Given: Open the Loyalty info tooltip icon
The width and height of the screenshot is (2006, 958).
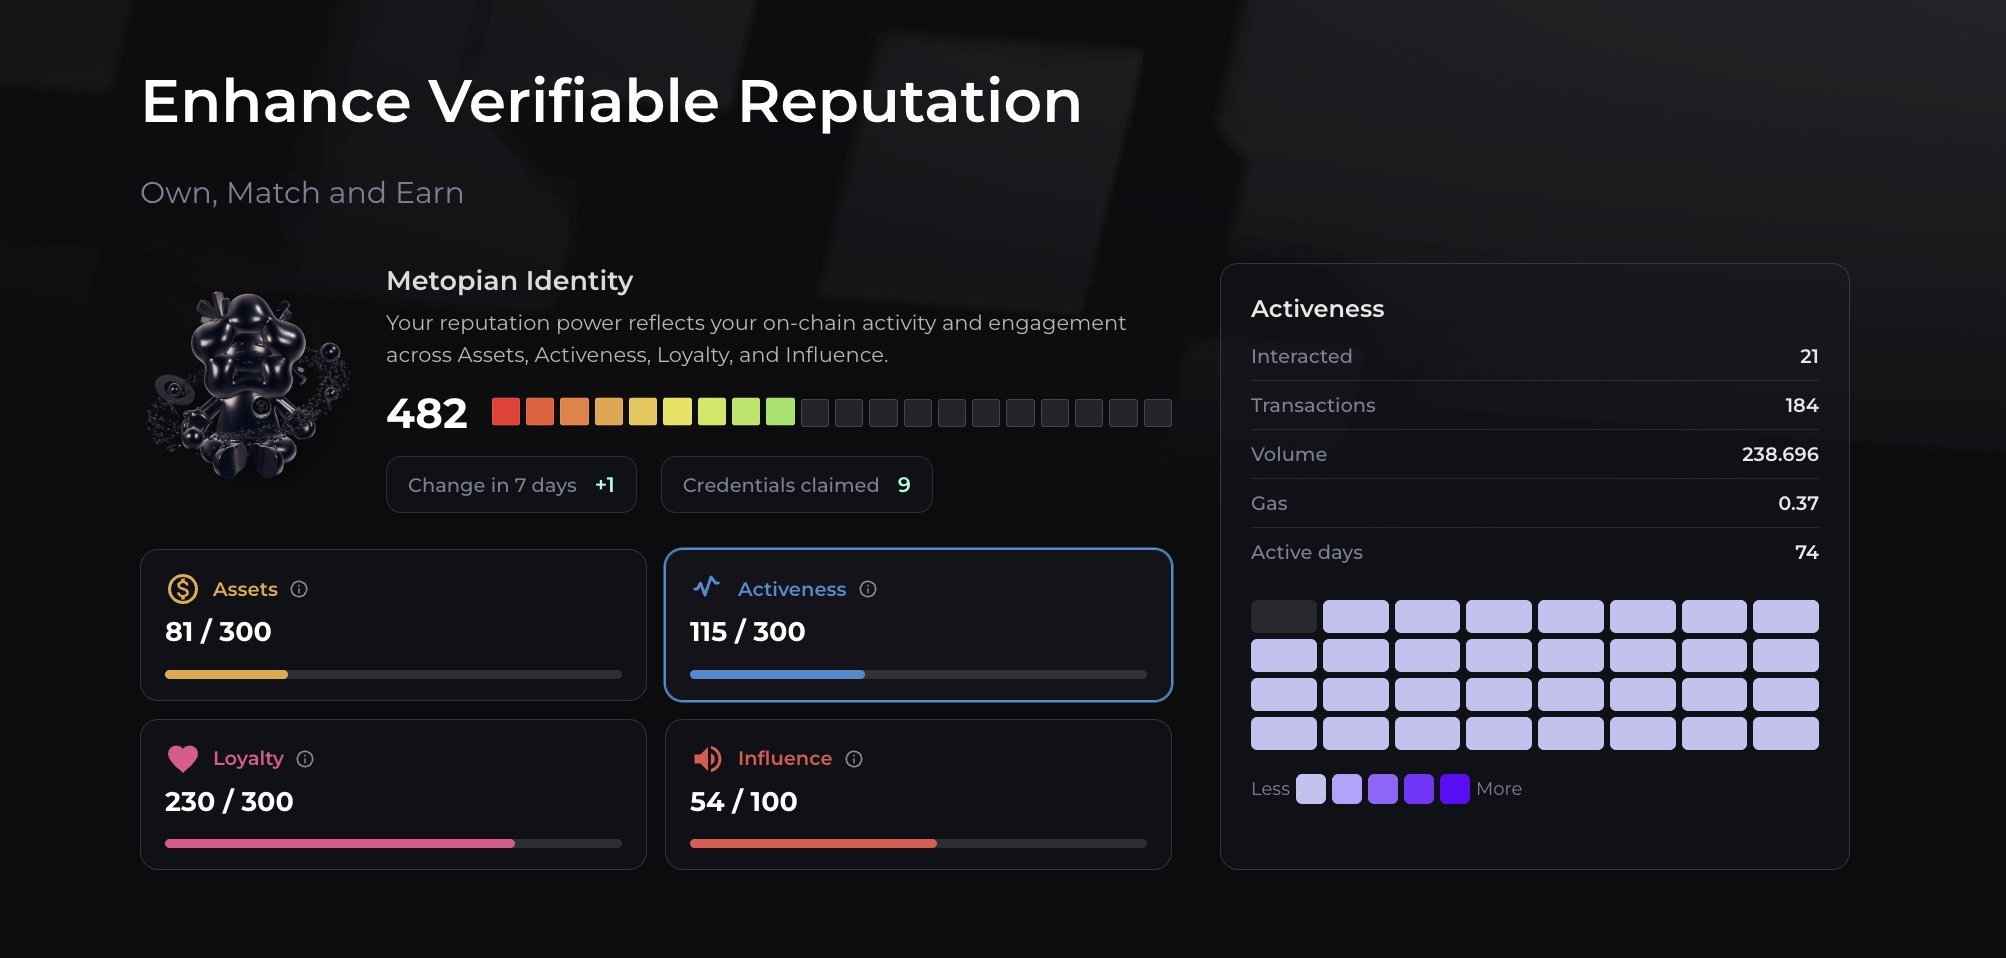Looking at the screenshot, I should [305, 759].
